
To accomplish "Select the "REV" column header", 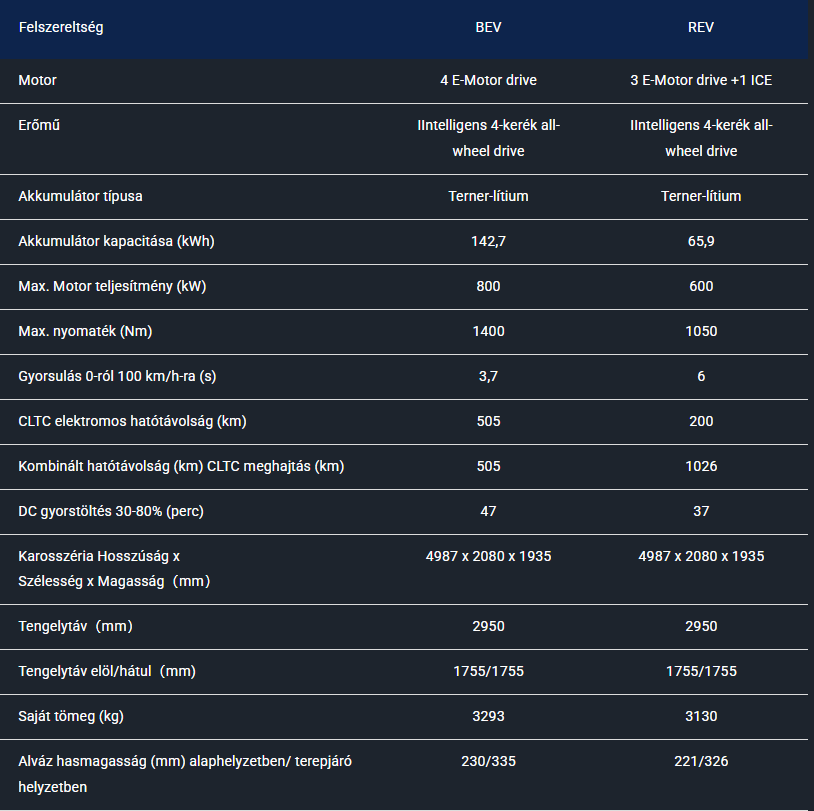I will (701, 28).
